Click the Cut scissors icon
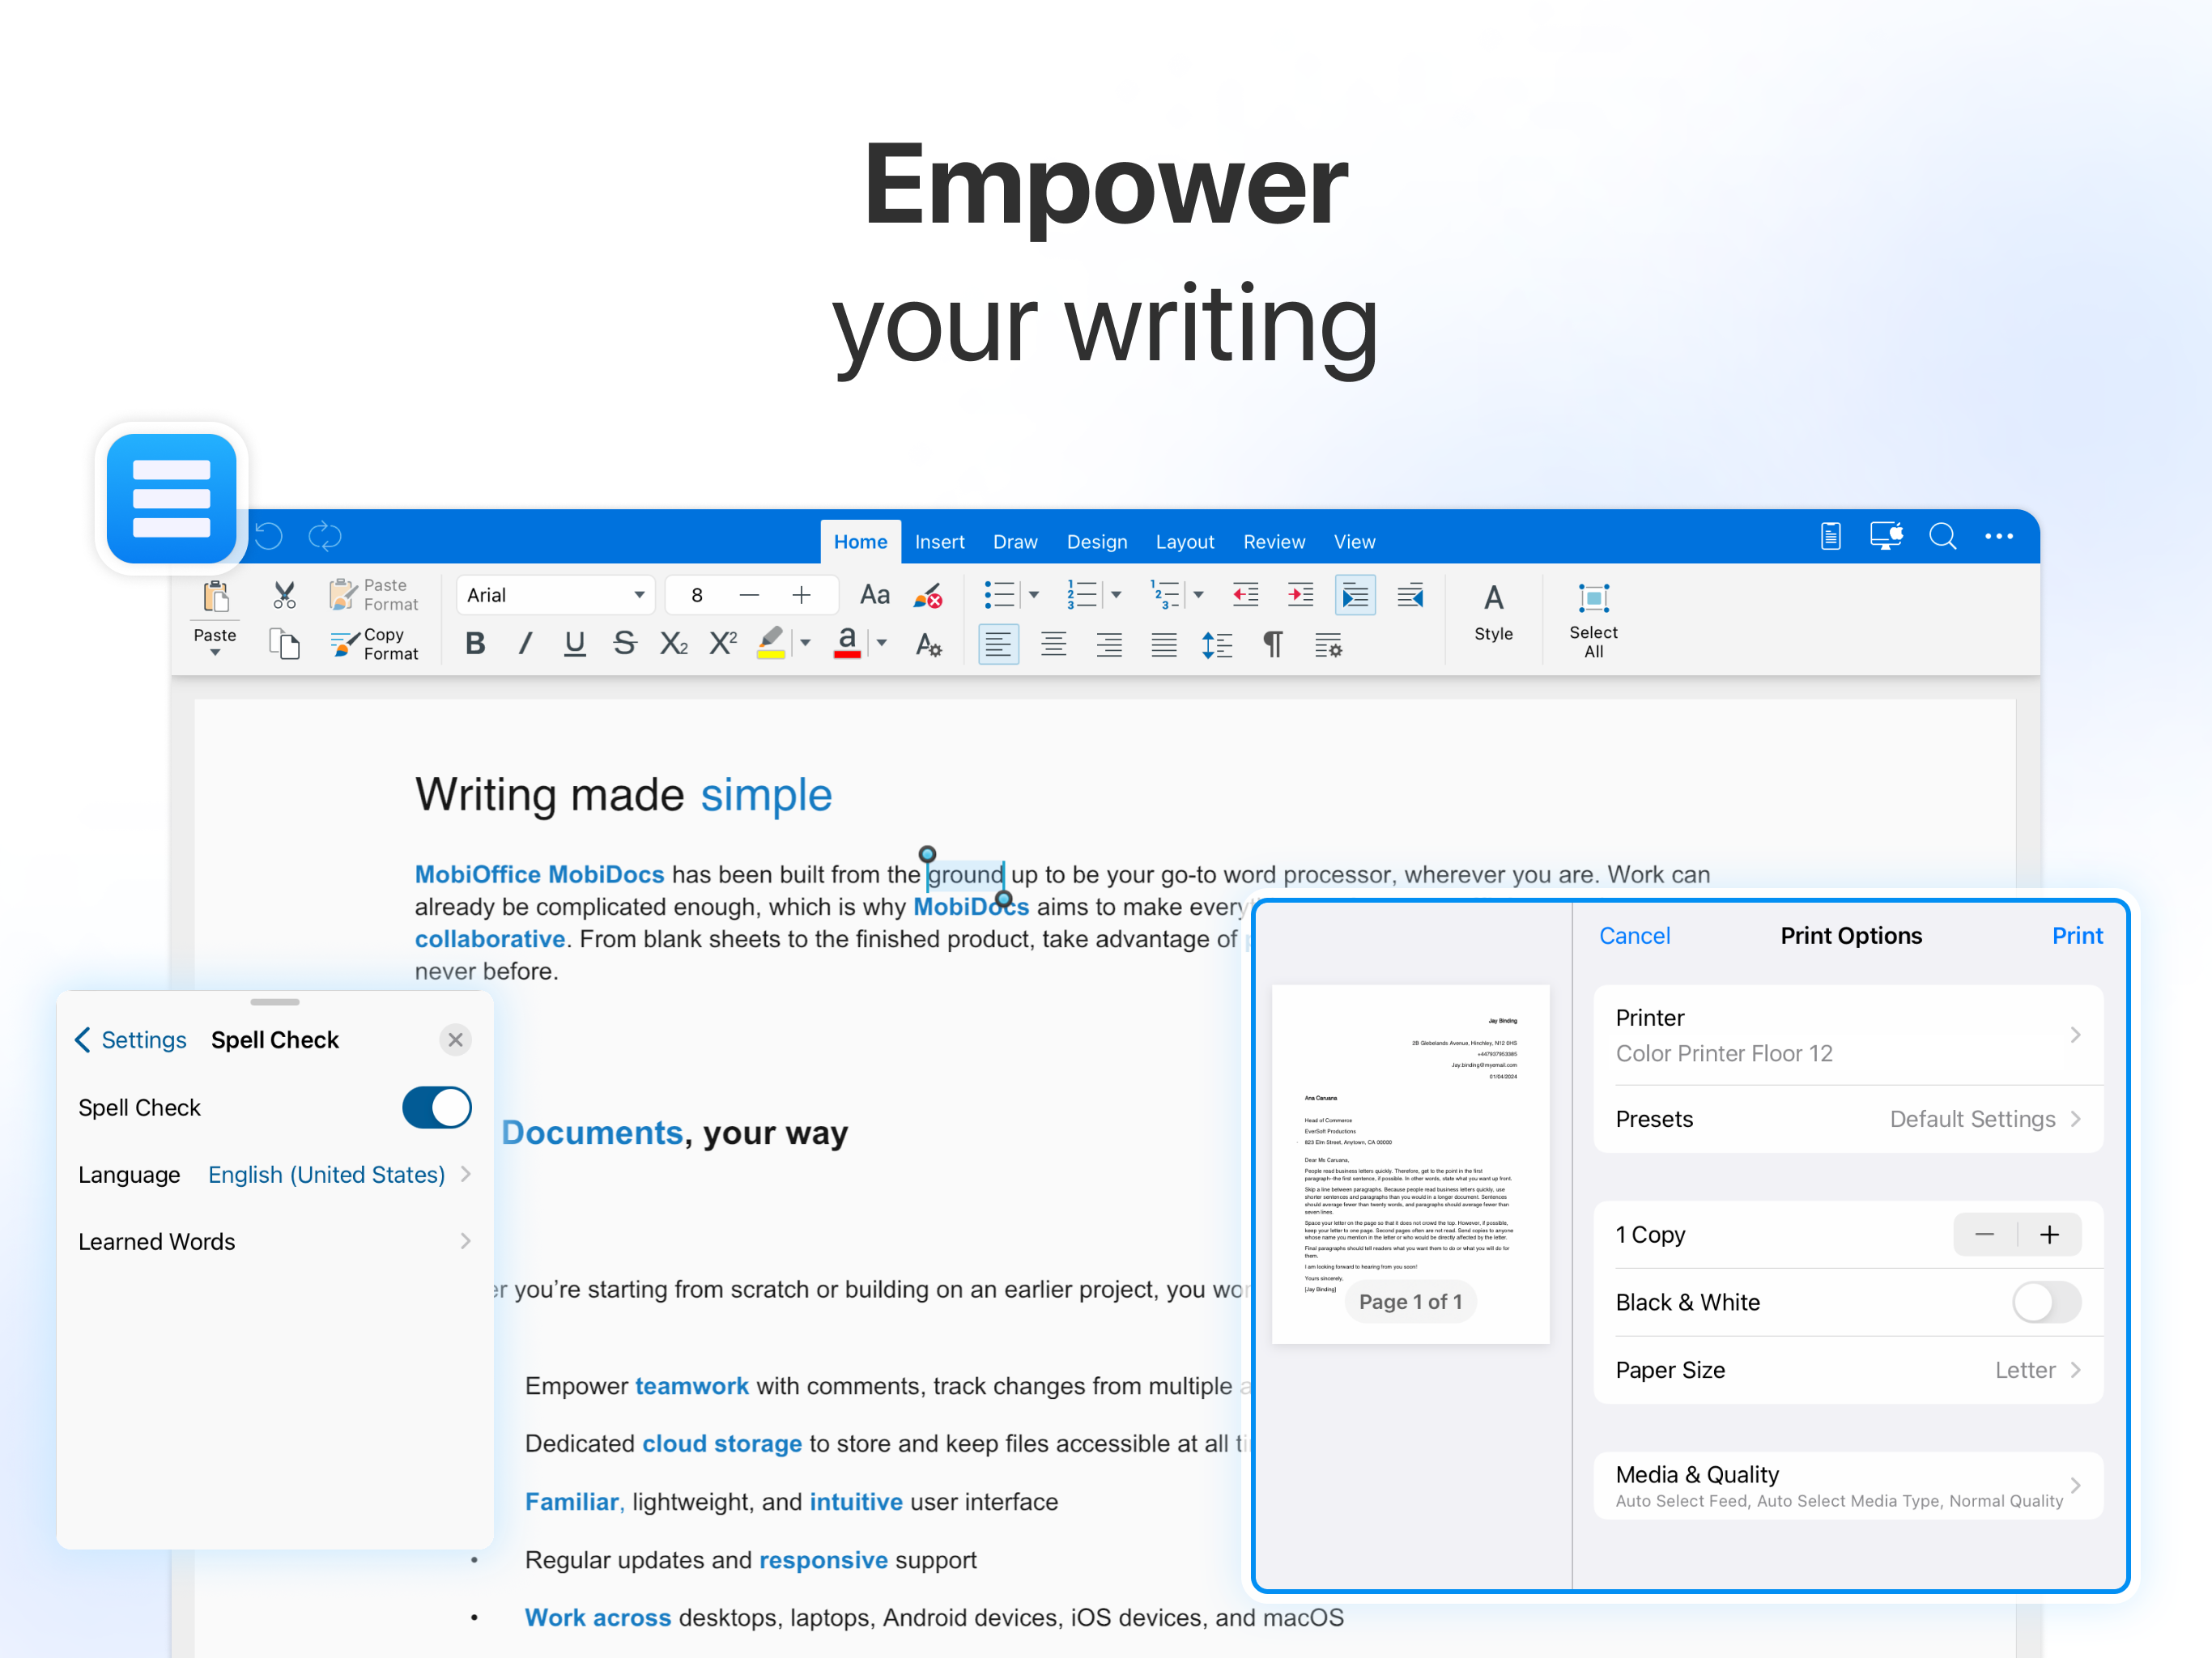This screenshot has height=1658, width=2212. [x=285, y=596]
